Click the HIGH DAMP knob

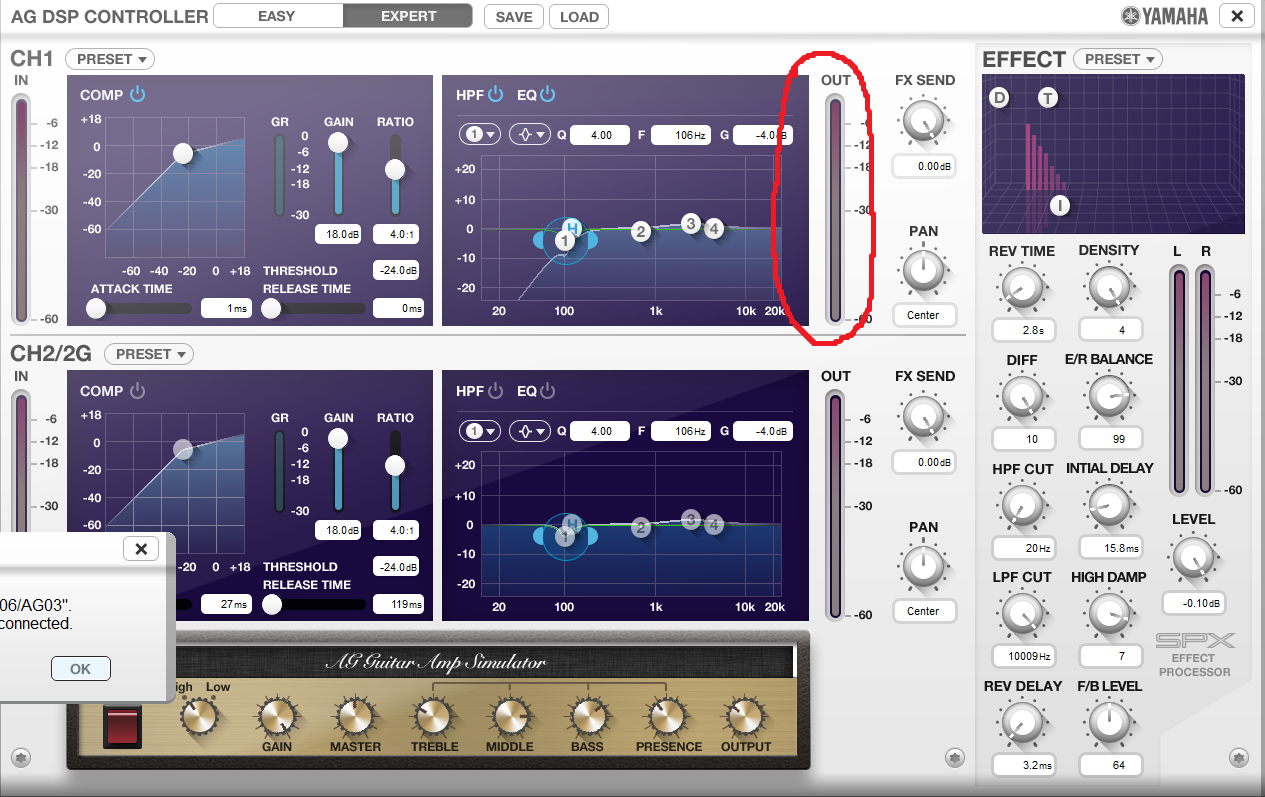tap(1108, 615)
